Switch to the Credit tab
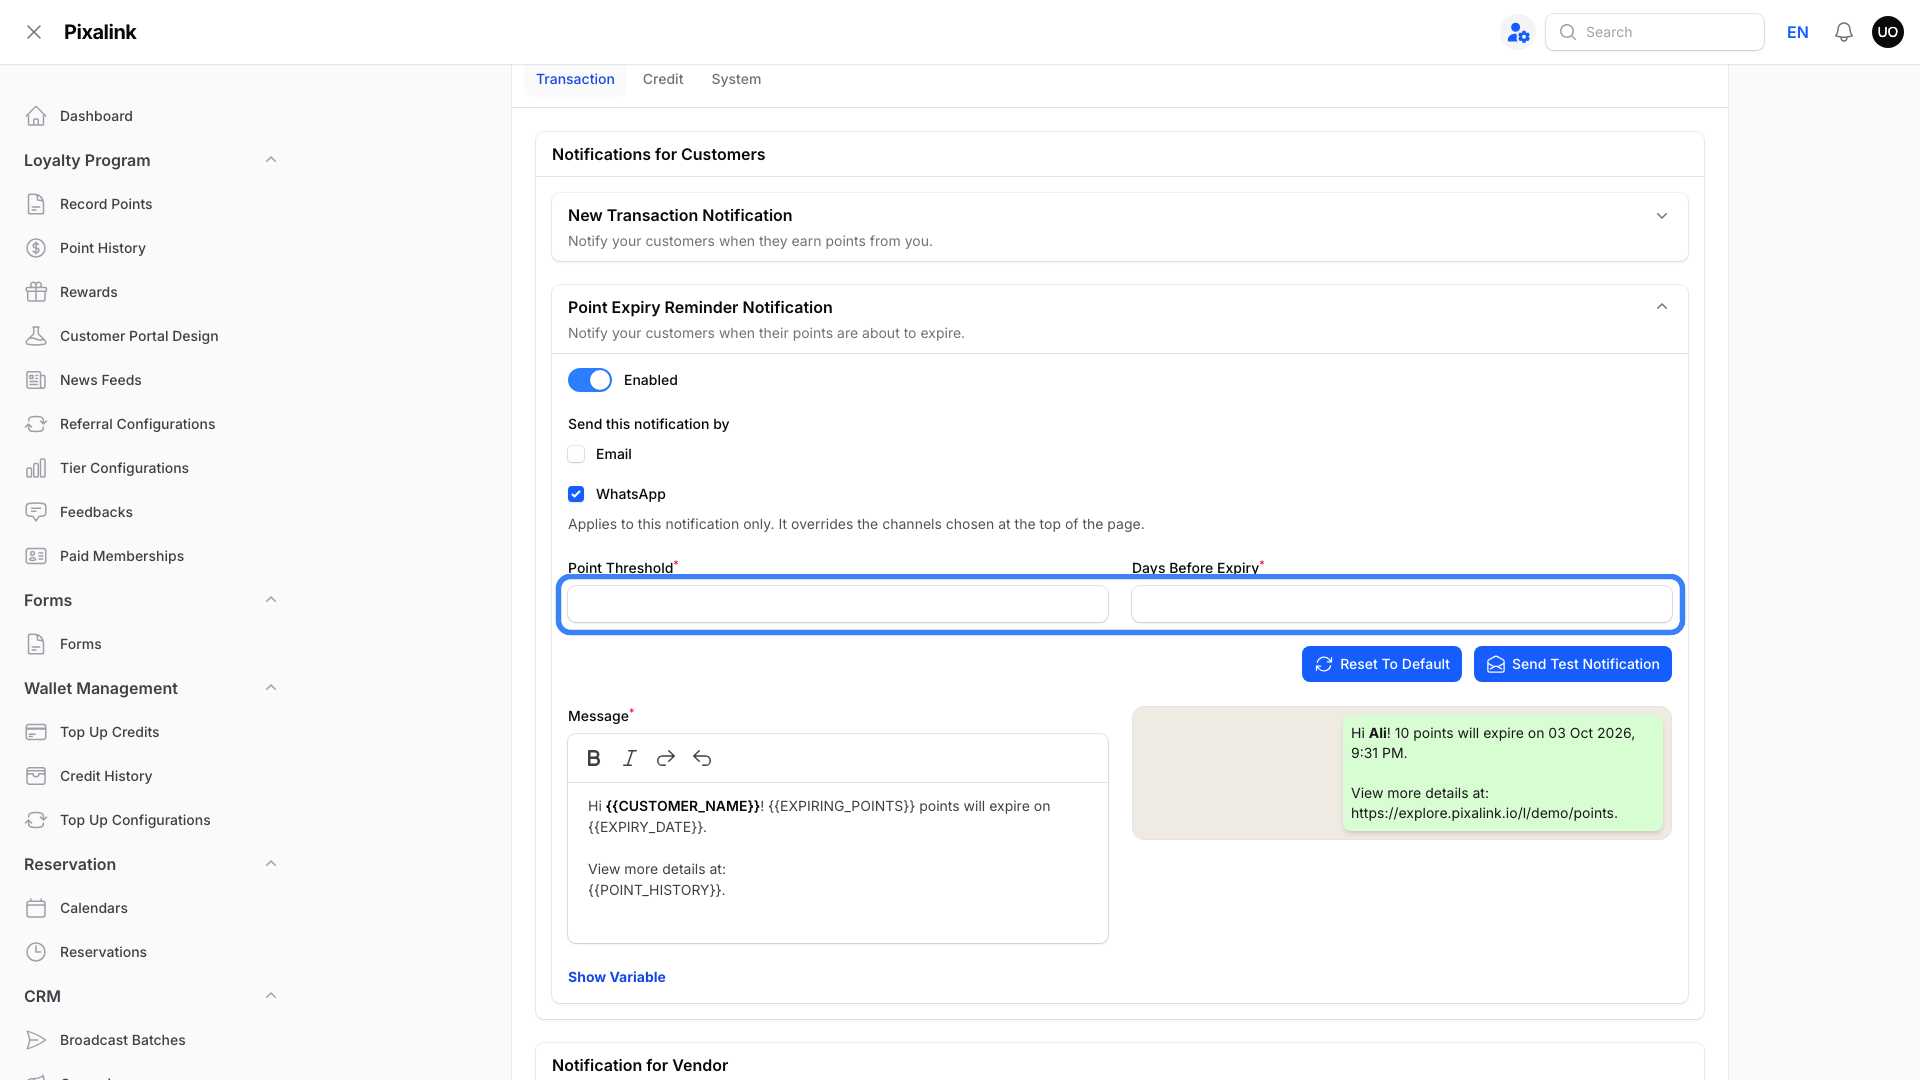Screen dimensions: 1920x1080 (663, 79)
